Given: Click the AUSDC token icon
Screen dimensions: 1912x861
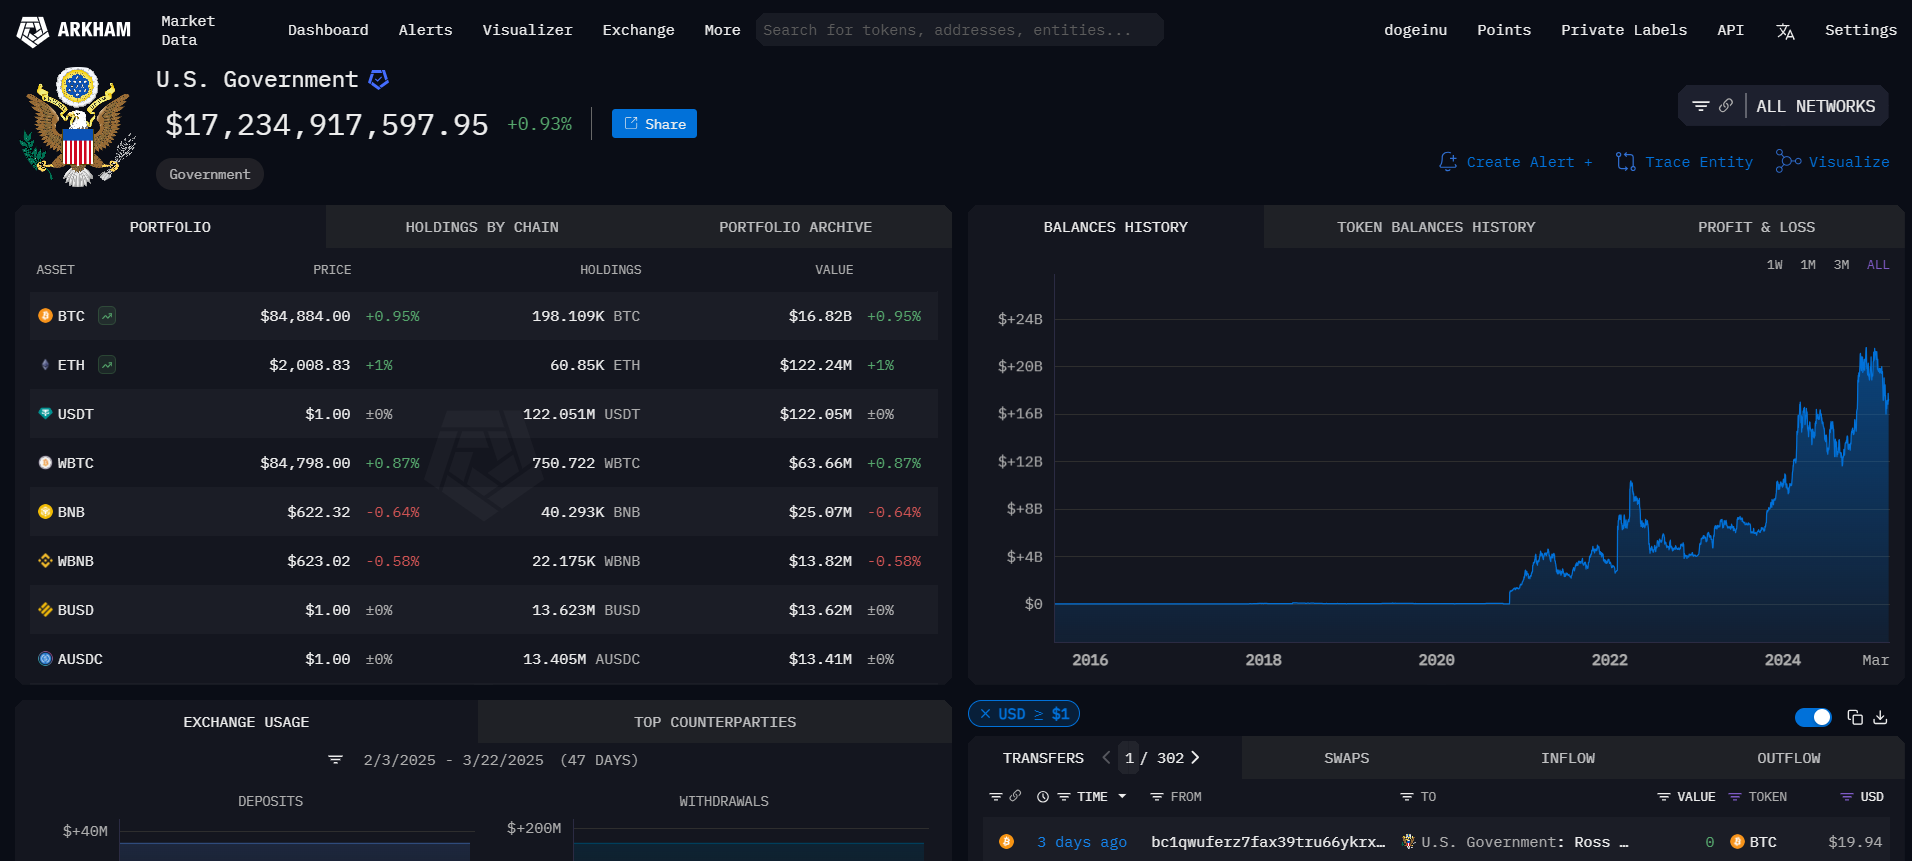Looking at the screenshot, I should pos(45,658).
